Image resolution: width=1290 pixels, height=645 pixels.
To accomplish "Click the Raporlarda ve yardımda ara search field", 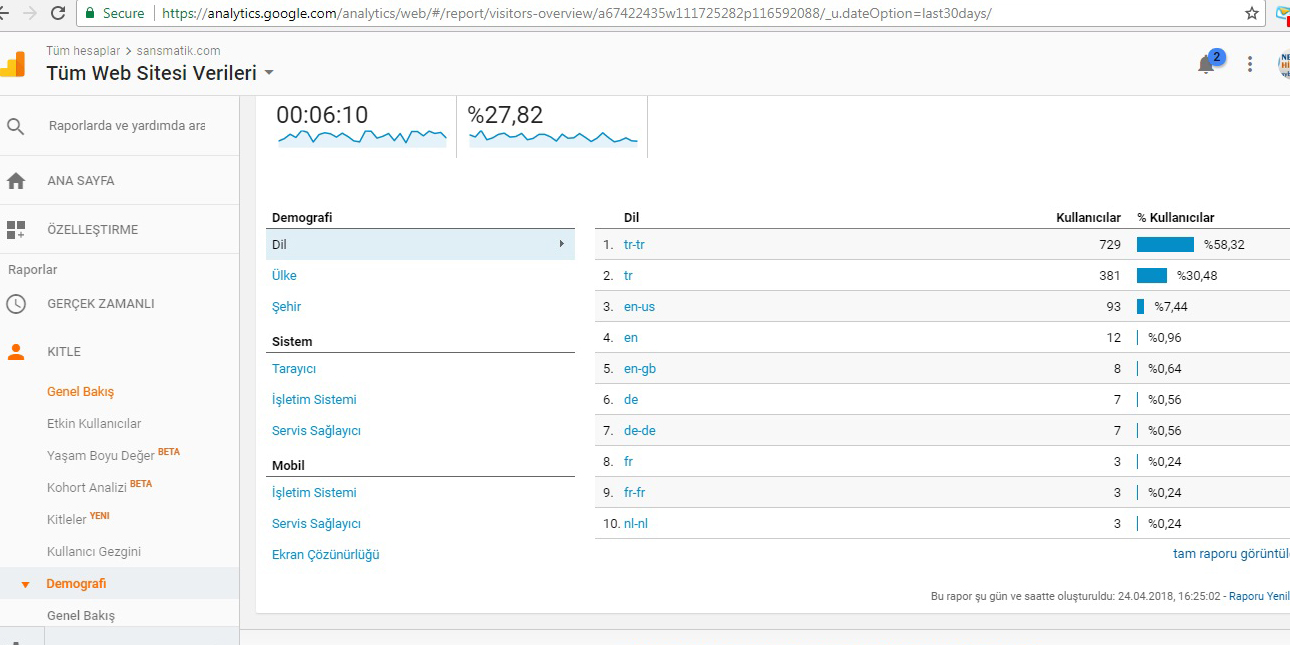I will [x=127, y=126].
